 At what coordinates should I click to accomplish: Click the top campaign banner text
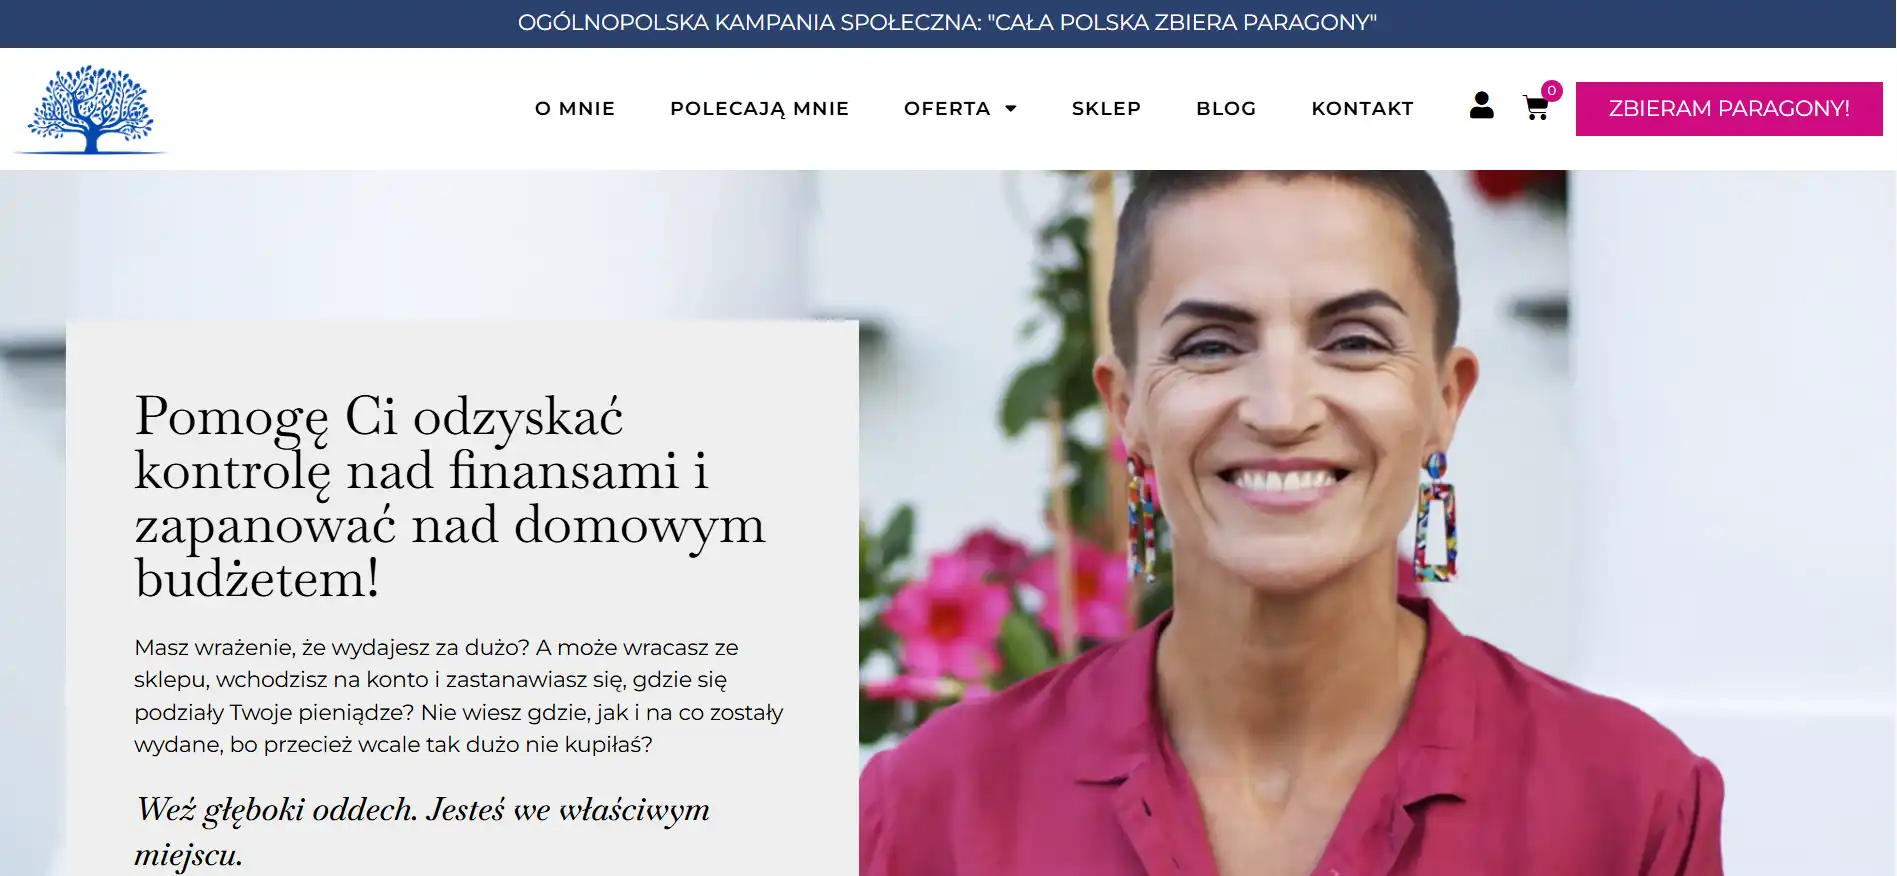click(x=947, y=22)
